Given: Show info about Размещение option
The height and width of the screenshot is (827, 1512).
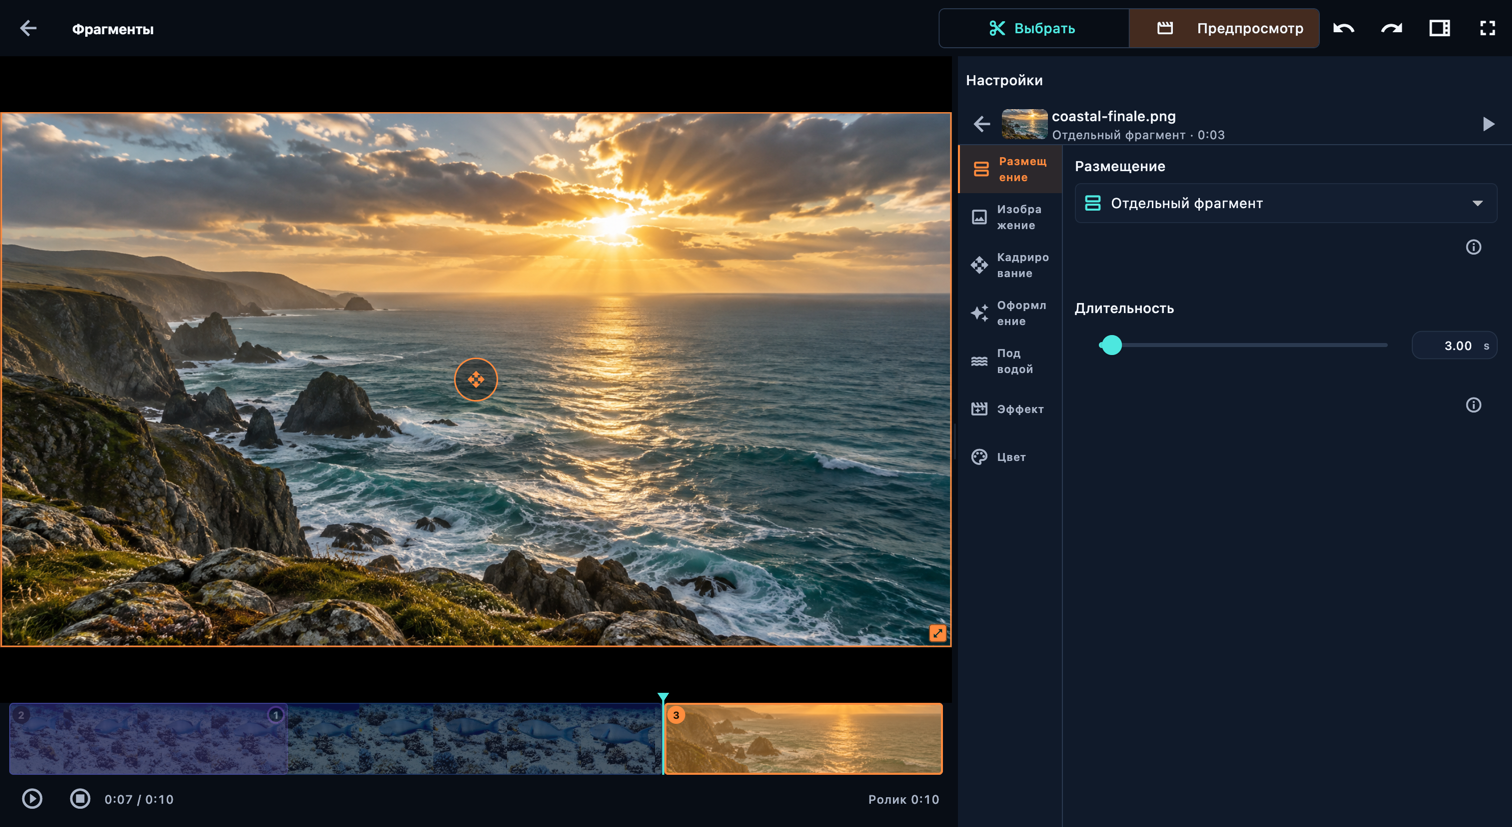Looking at the screenshot, I should click(1473, 247).
